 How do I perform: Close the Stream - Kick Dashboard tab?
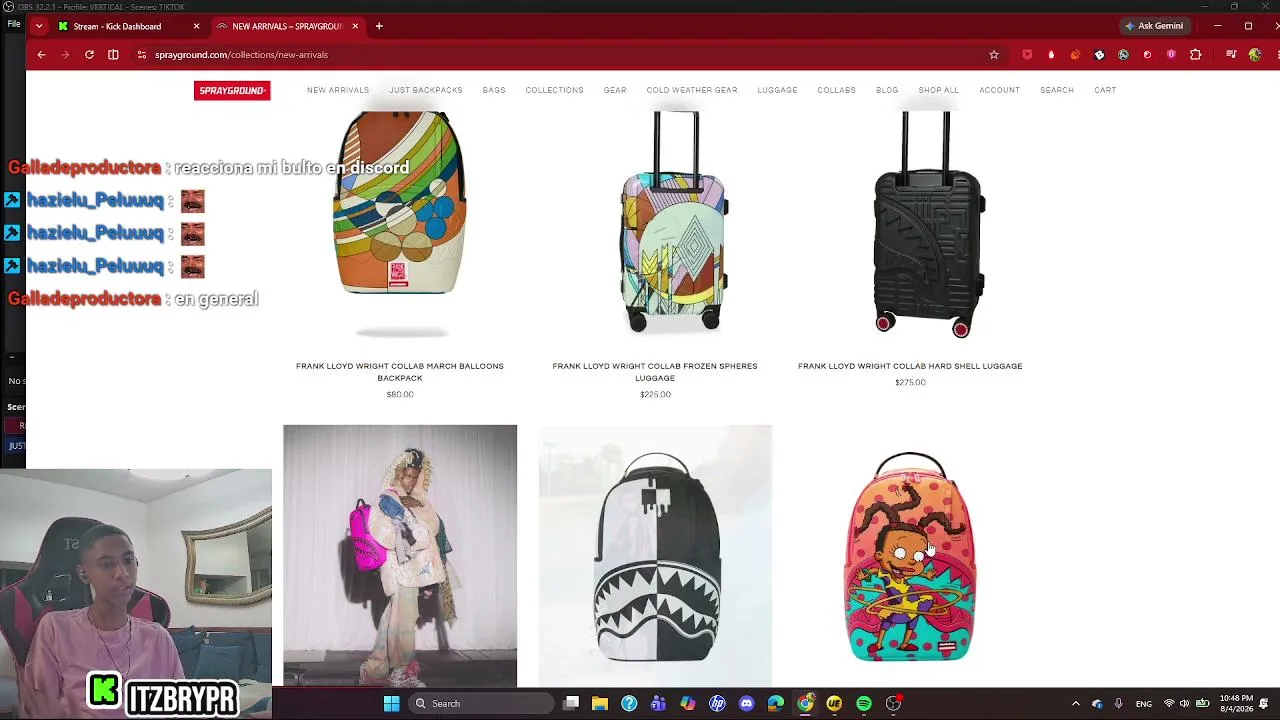(x=196, y=26)
